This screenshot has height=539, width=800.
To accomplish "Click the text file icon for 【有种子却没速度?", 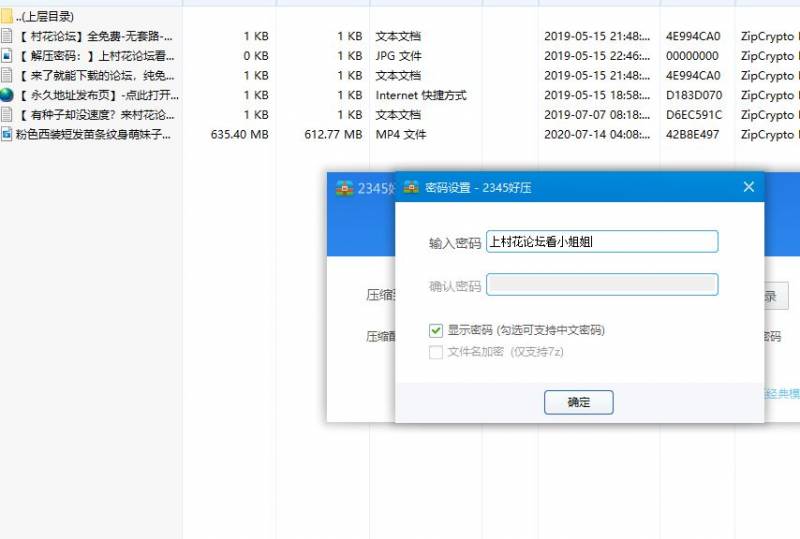I will (x=6, y=115).
